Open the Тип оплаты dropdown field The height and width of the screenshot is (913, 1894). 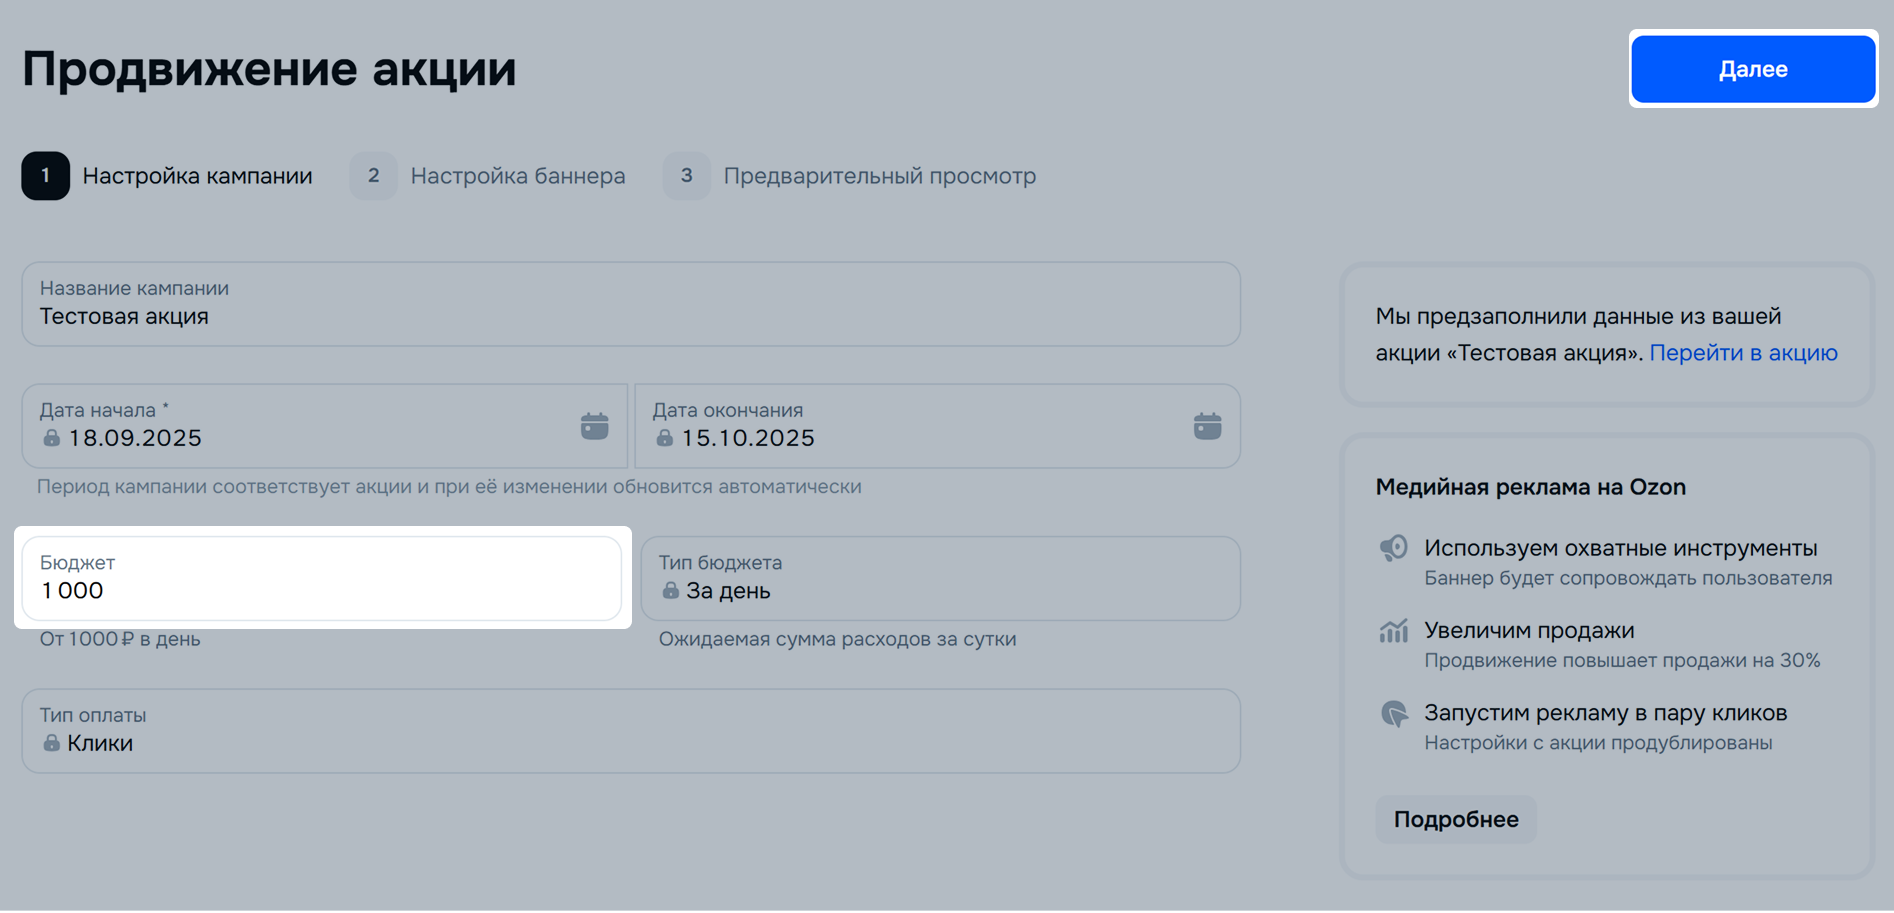[x=630, y=731]
